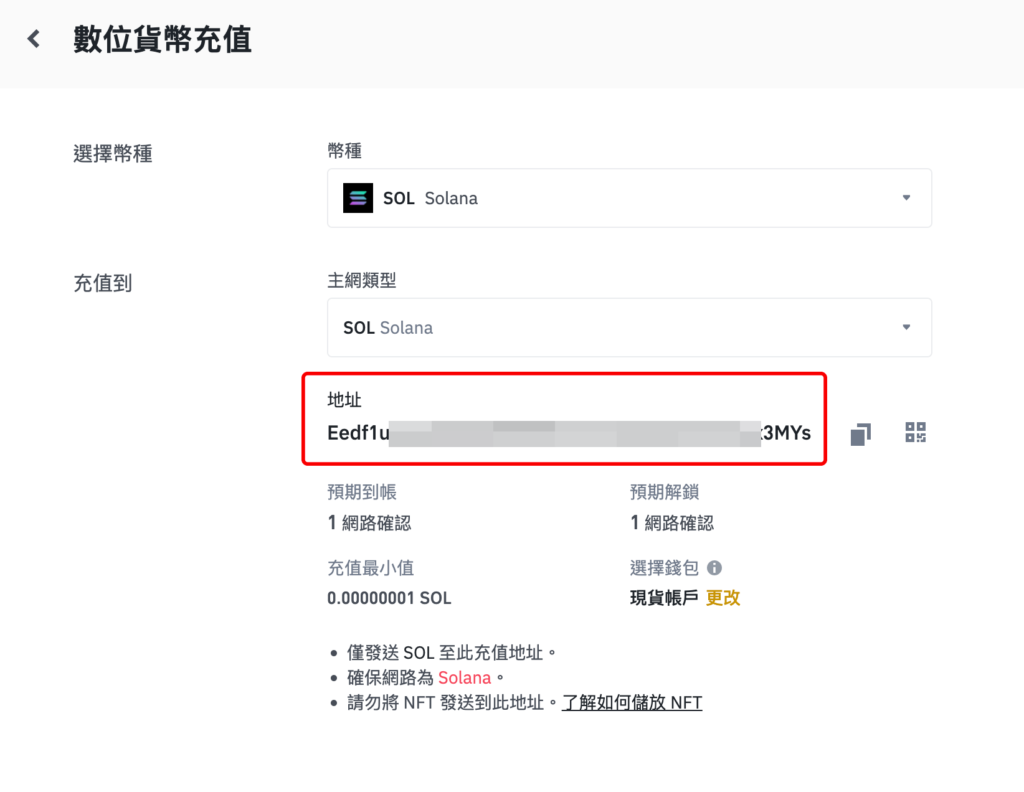The image size is (1024, 792).
Task: Click the 地址 field label
Action: (x=344, y=400)
